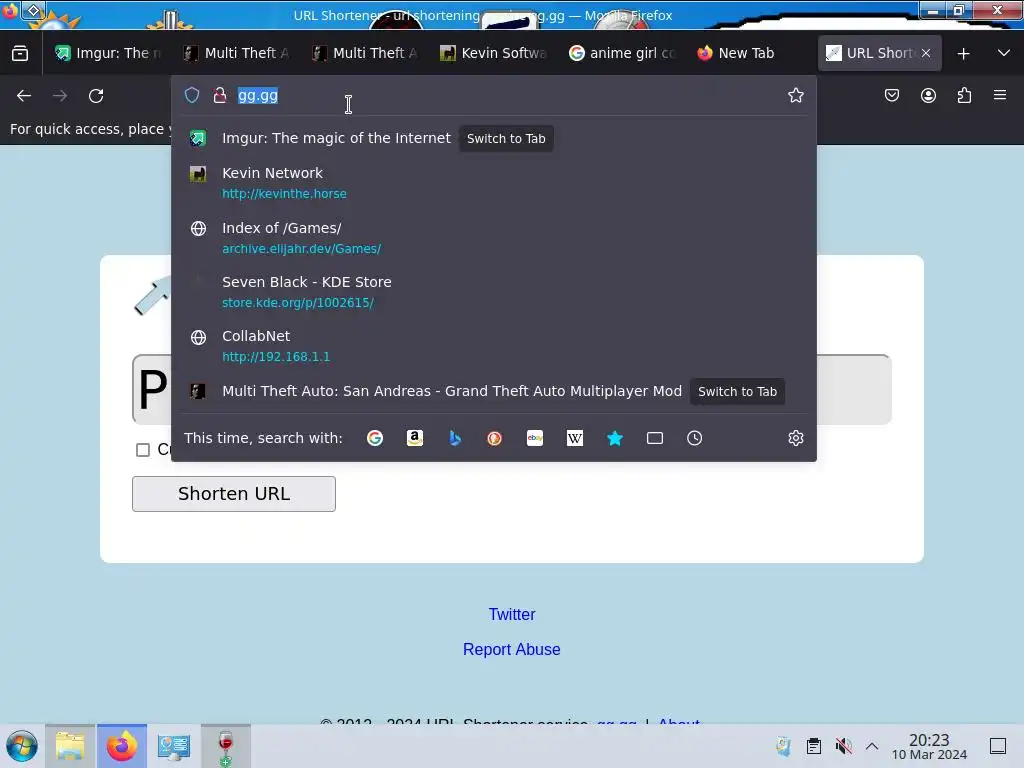This screenshot has width=1024, height=768.
Task: Click the Shorten URL button
Action: click(234, 494)
